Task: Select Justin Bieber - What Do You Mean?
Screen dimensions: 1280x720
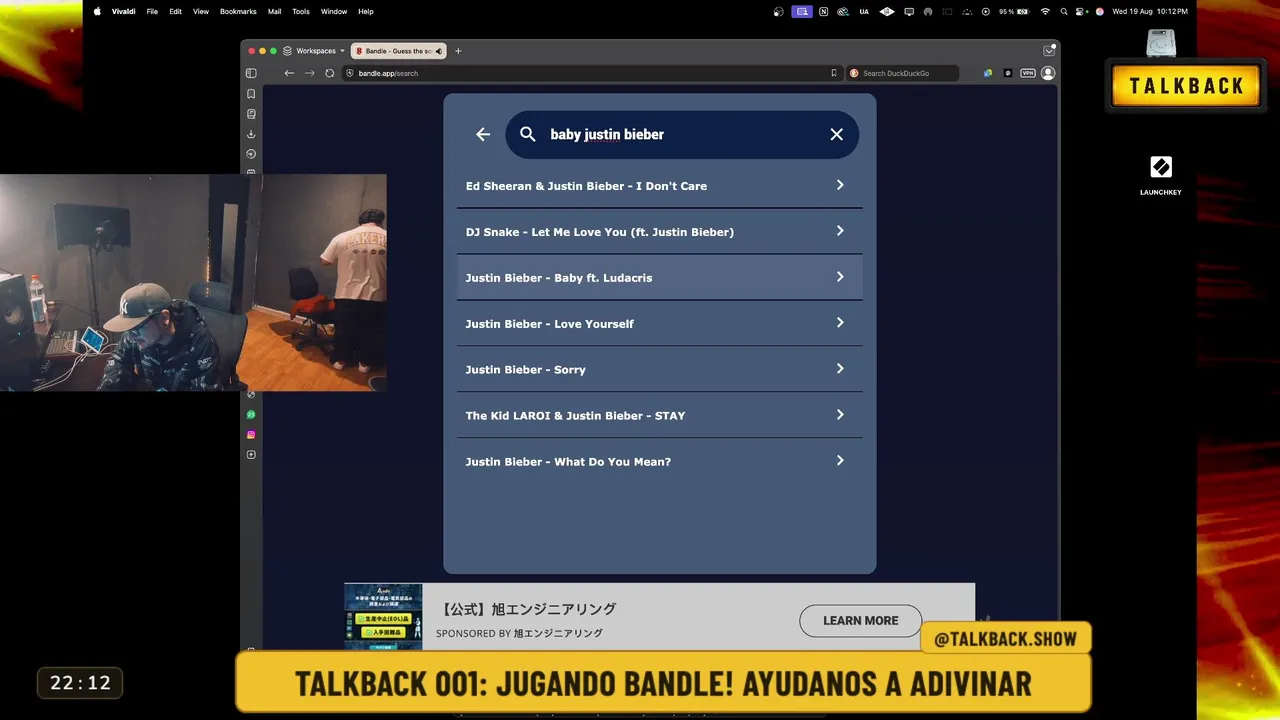Action: [660, 462]
